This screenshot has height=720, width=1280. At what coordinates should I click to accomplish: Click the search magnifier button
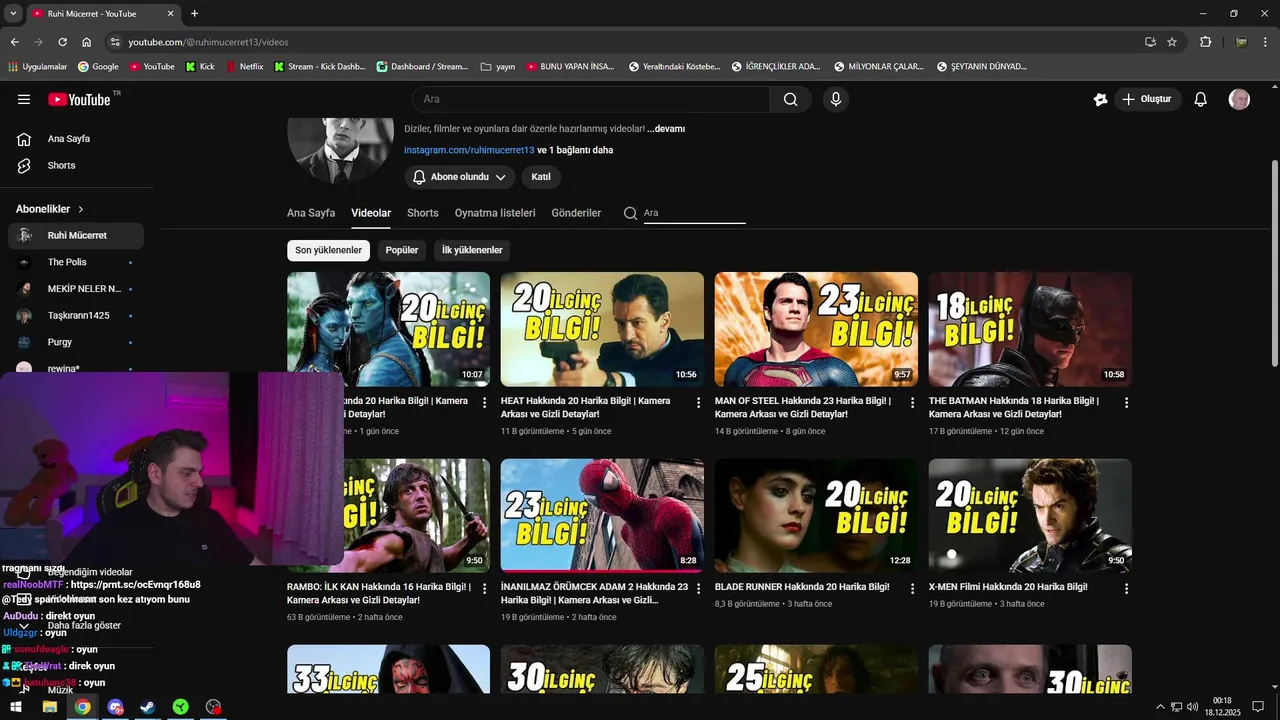(790, 99)
